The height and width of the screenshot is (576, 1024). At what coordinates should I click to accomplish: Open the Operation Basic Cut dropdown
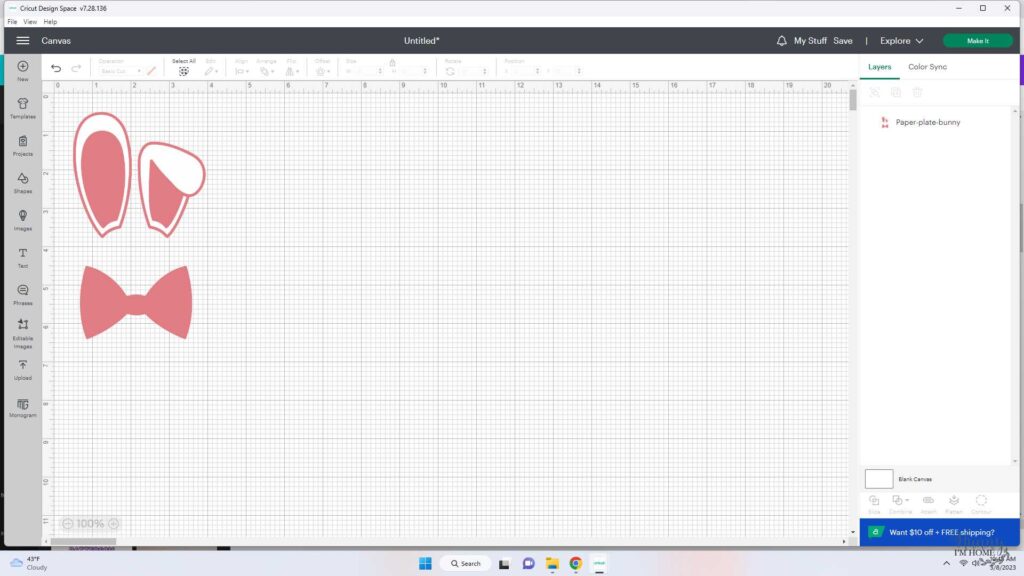[x=120, y=71]
